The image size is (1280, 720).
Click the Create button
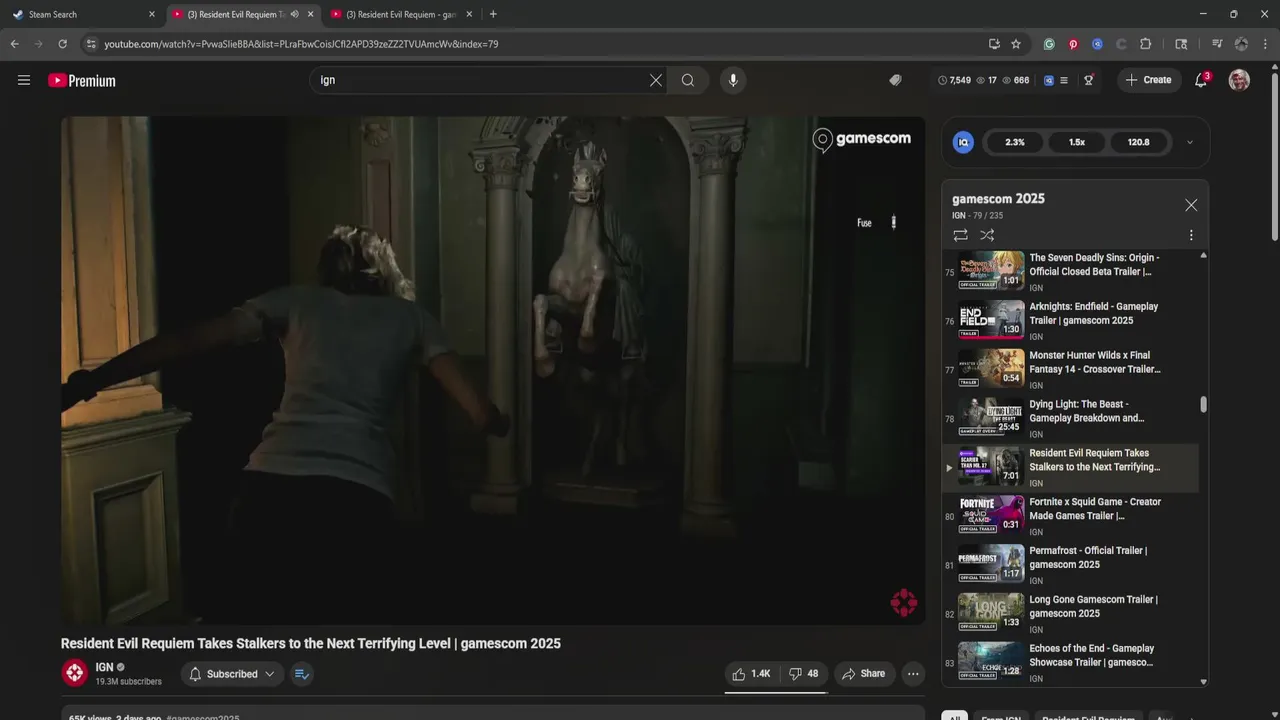(x=1147, y=80)
